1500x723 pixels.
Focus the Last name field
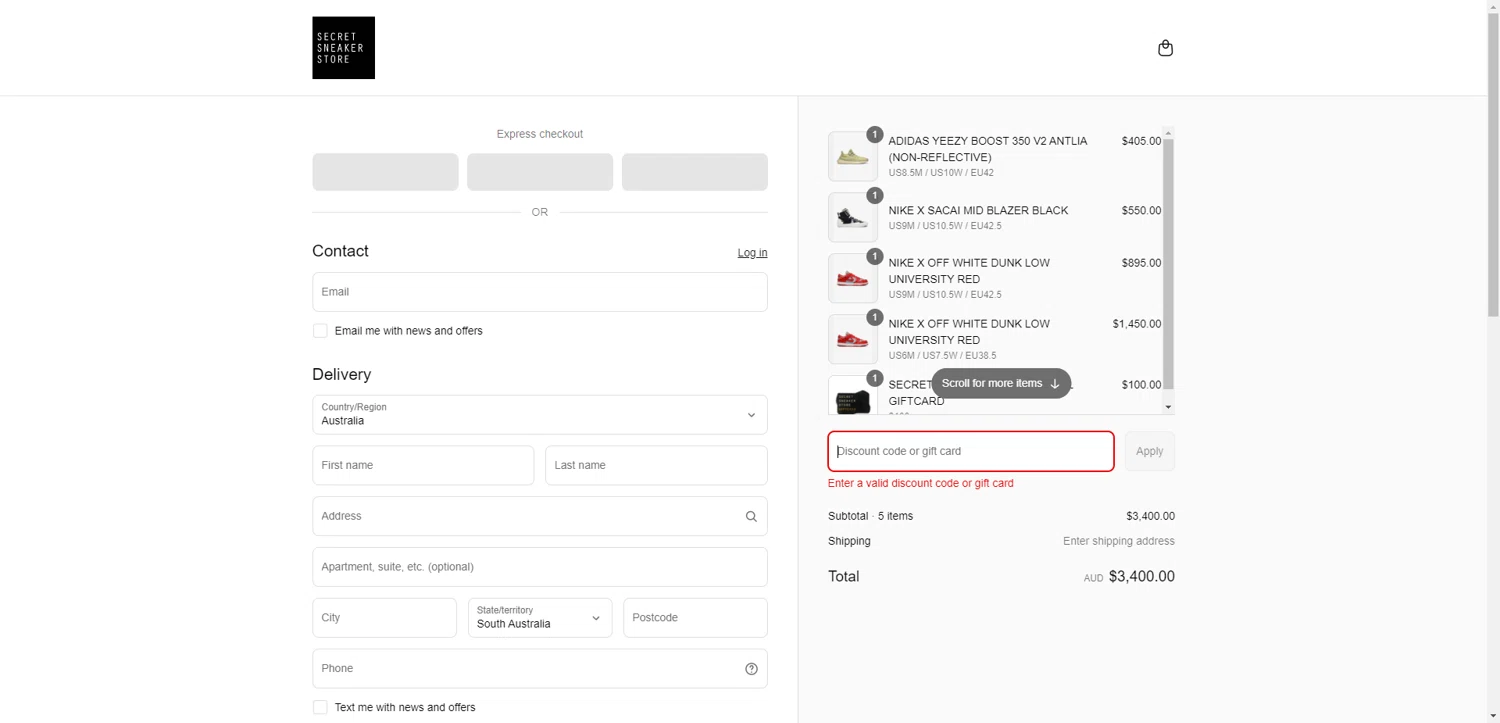(656, 465)
